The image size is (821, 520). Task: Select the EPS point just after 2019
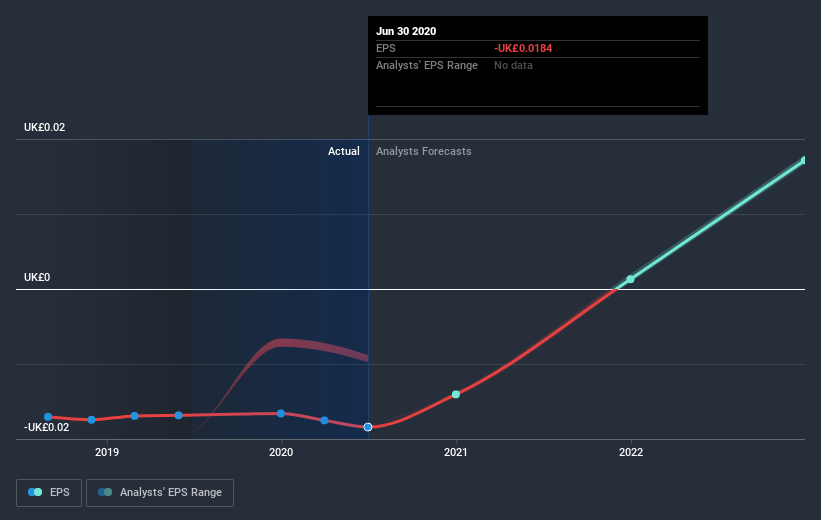coord(135,416)
